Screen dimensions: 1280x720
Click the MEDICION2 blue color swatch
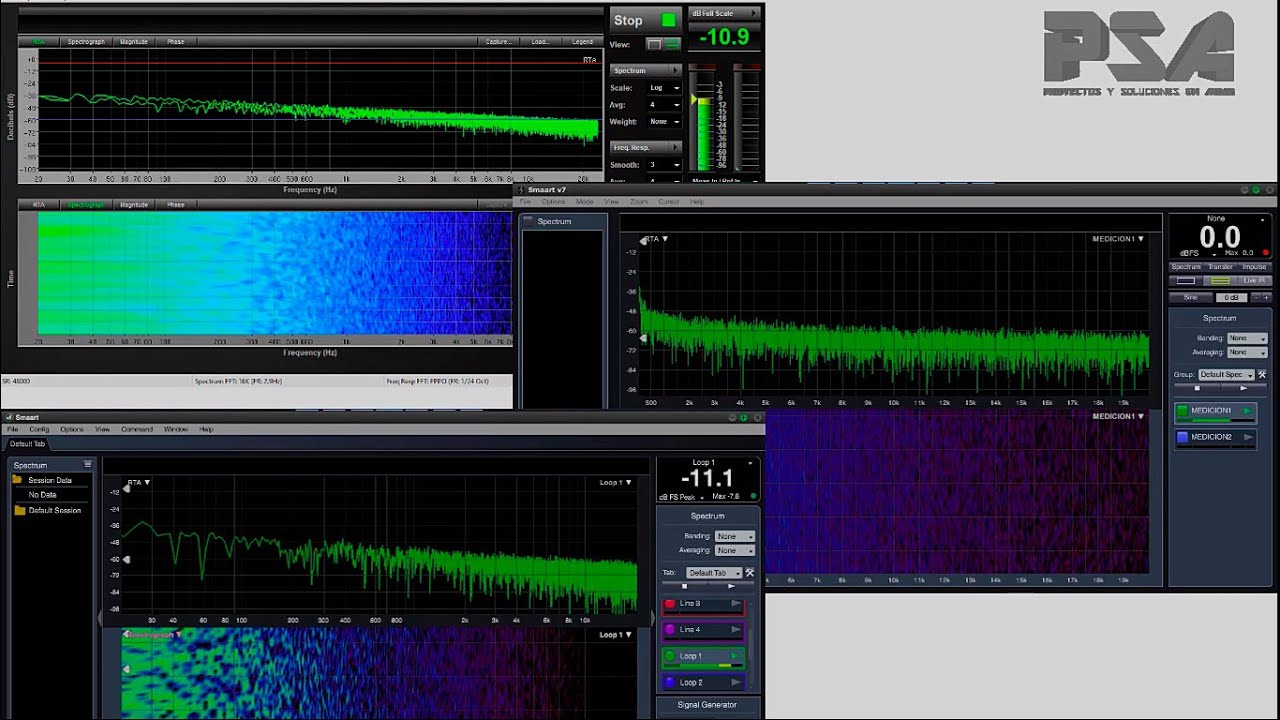pyautogui.click(x=1182, y=437)
